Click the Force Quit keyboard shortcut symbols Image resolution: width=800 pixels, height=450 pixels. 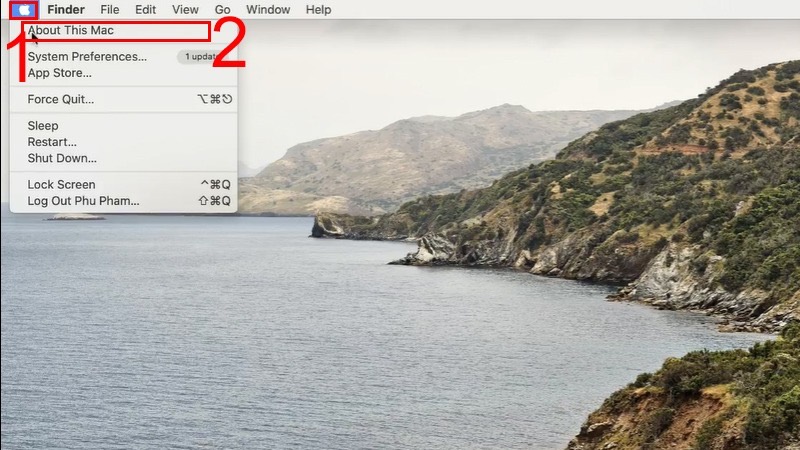point(214,99)
